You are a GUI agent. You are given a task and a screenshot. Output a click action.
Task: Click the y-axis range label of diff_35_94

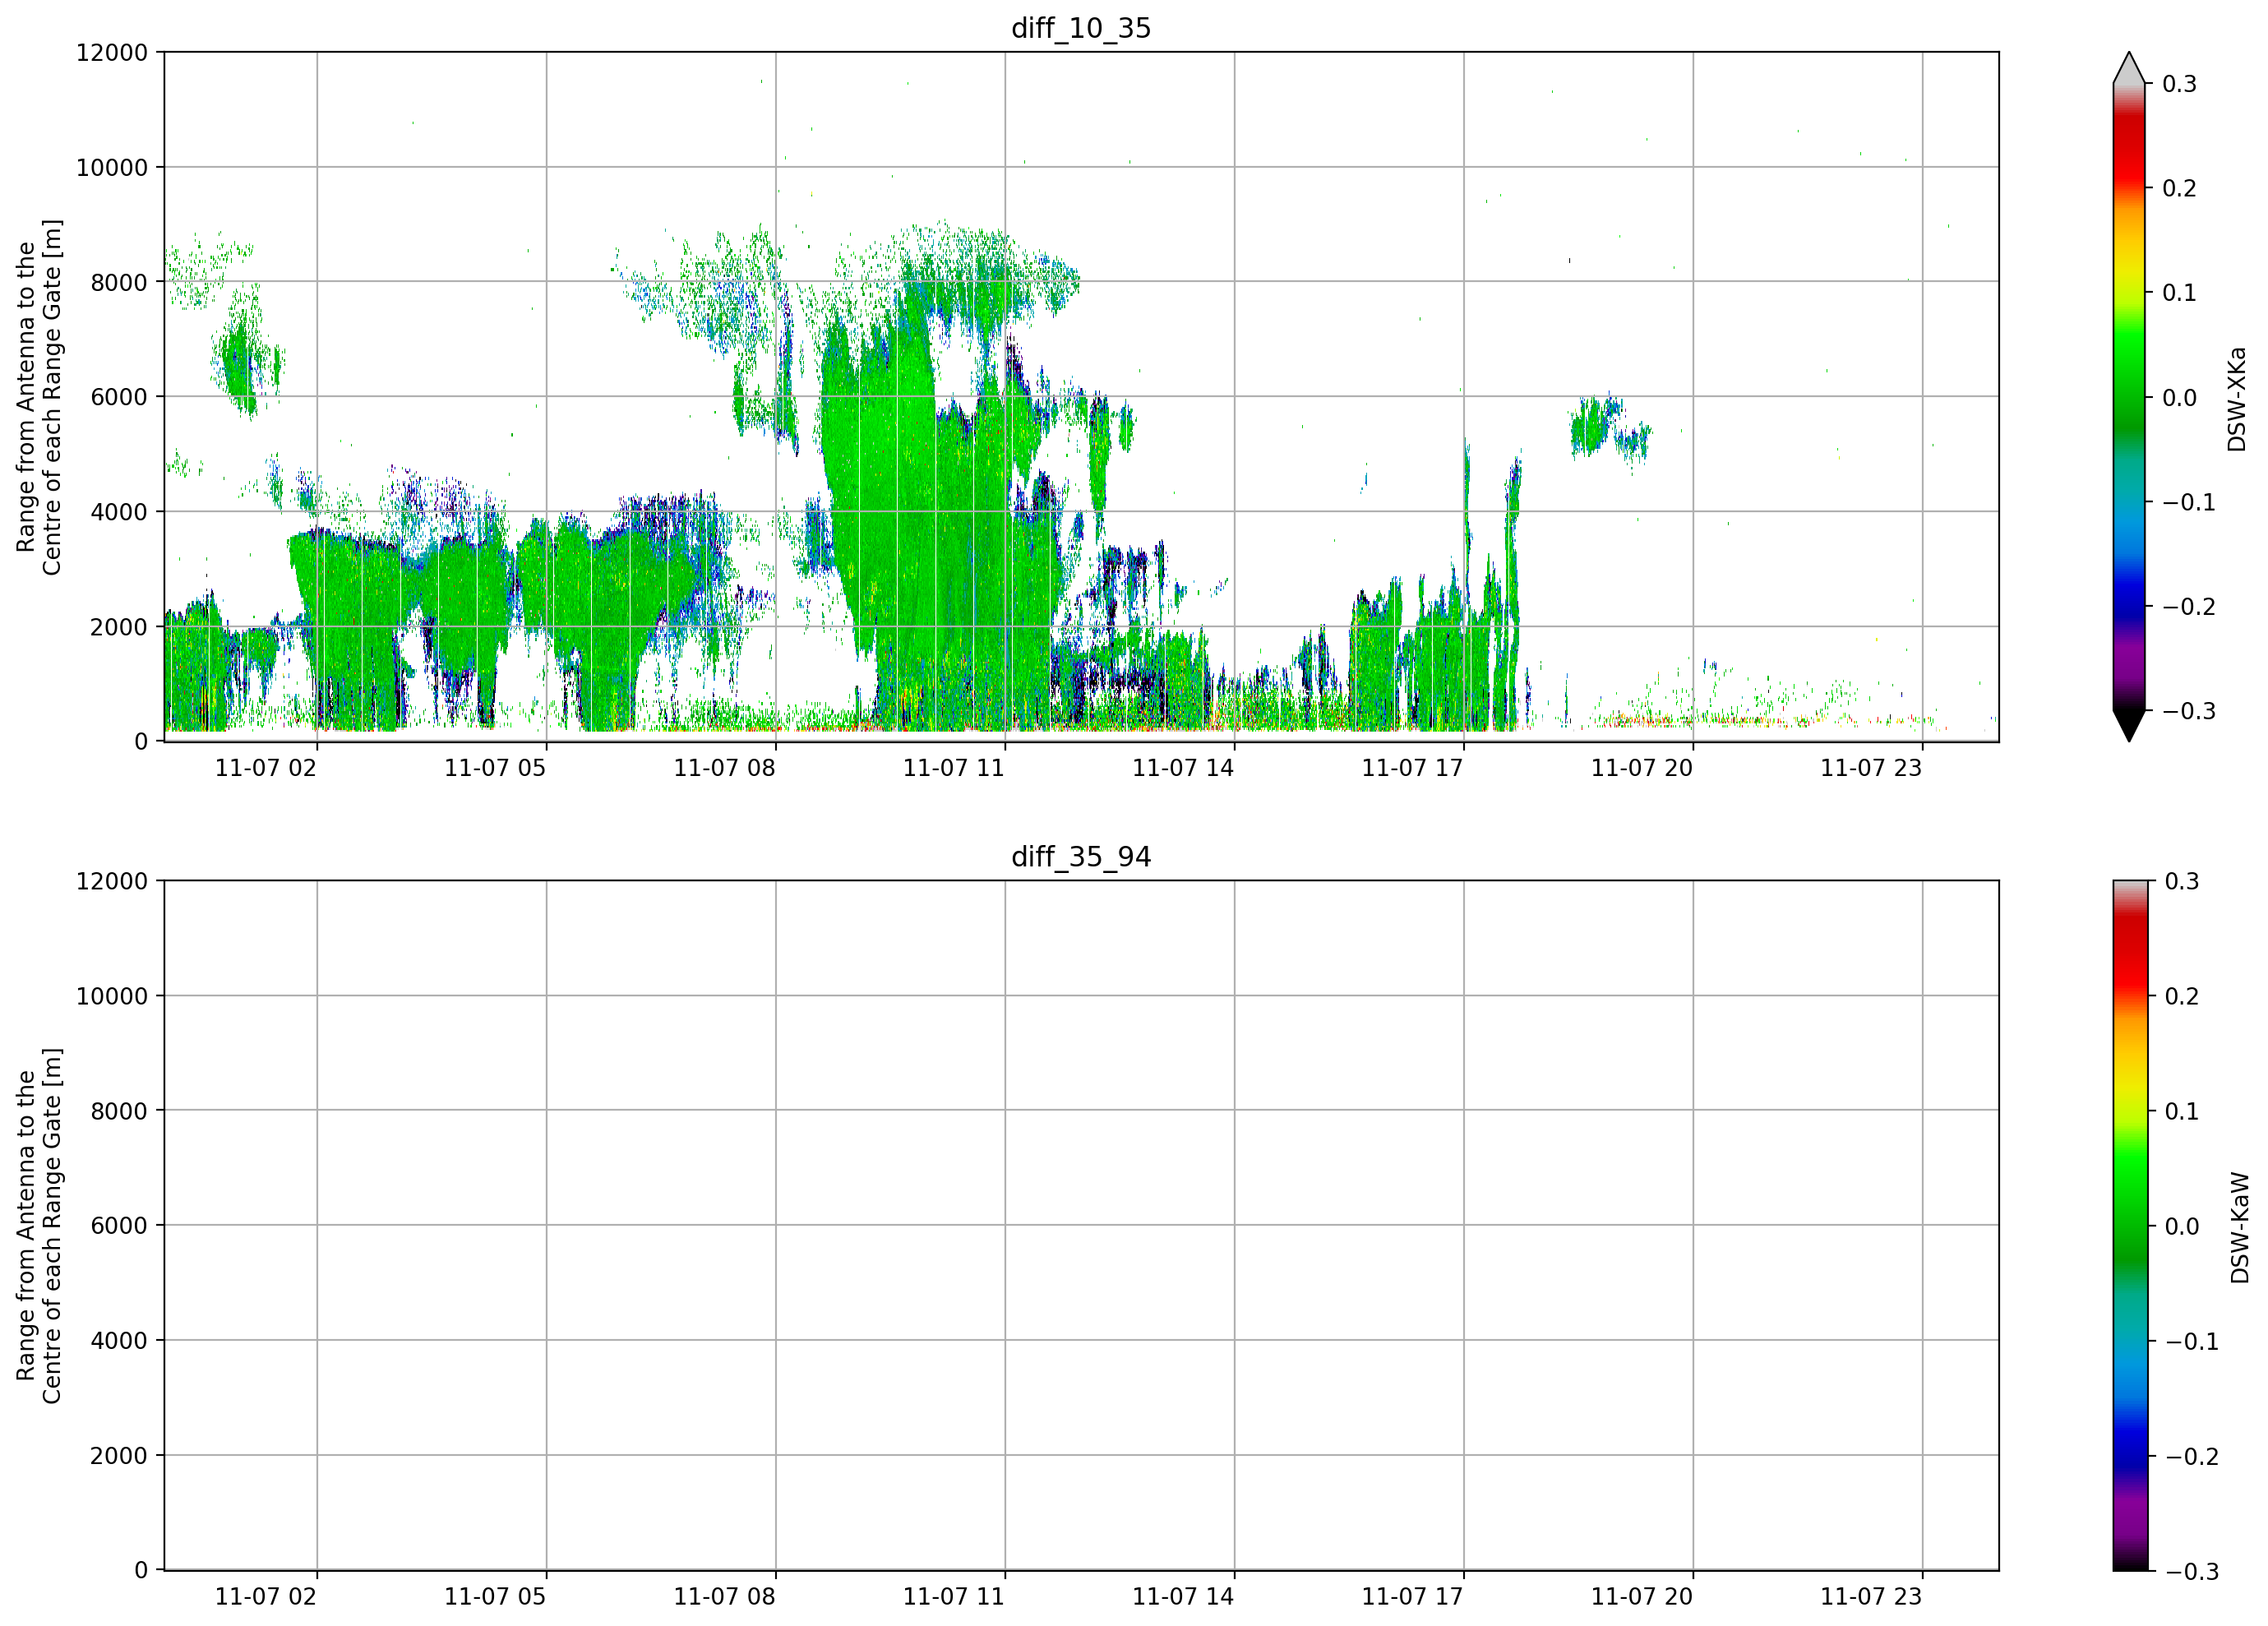click(x=39, y=1226)
